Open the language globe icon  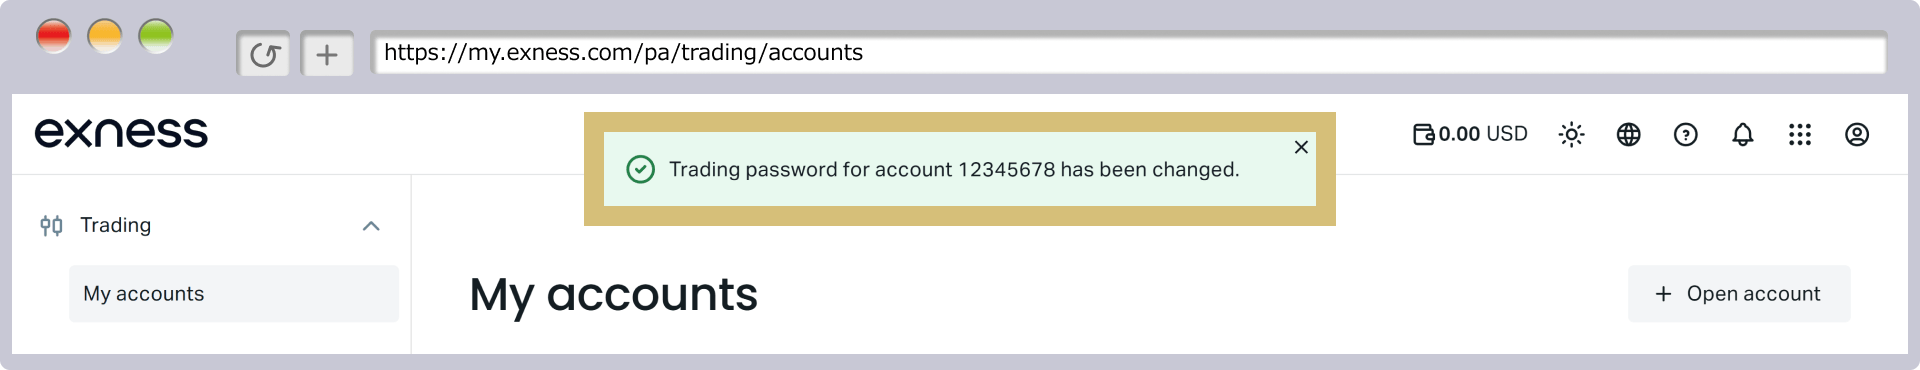click(x=1628, y=134)
